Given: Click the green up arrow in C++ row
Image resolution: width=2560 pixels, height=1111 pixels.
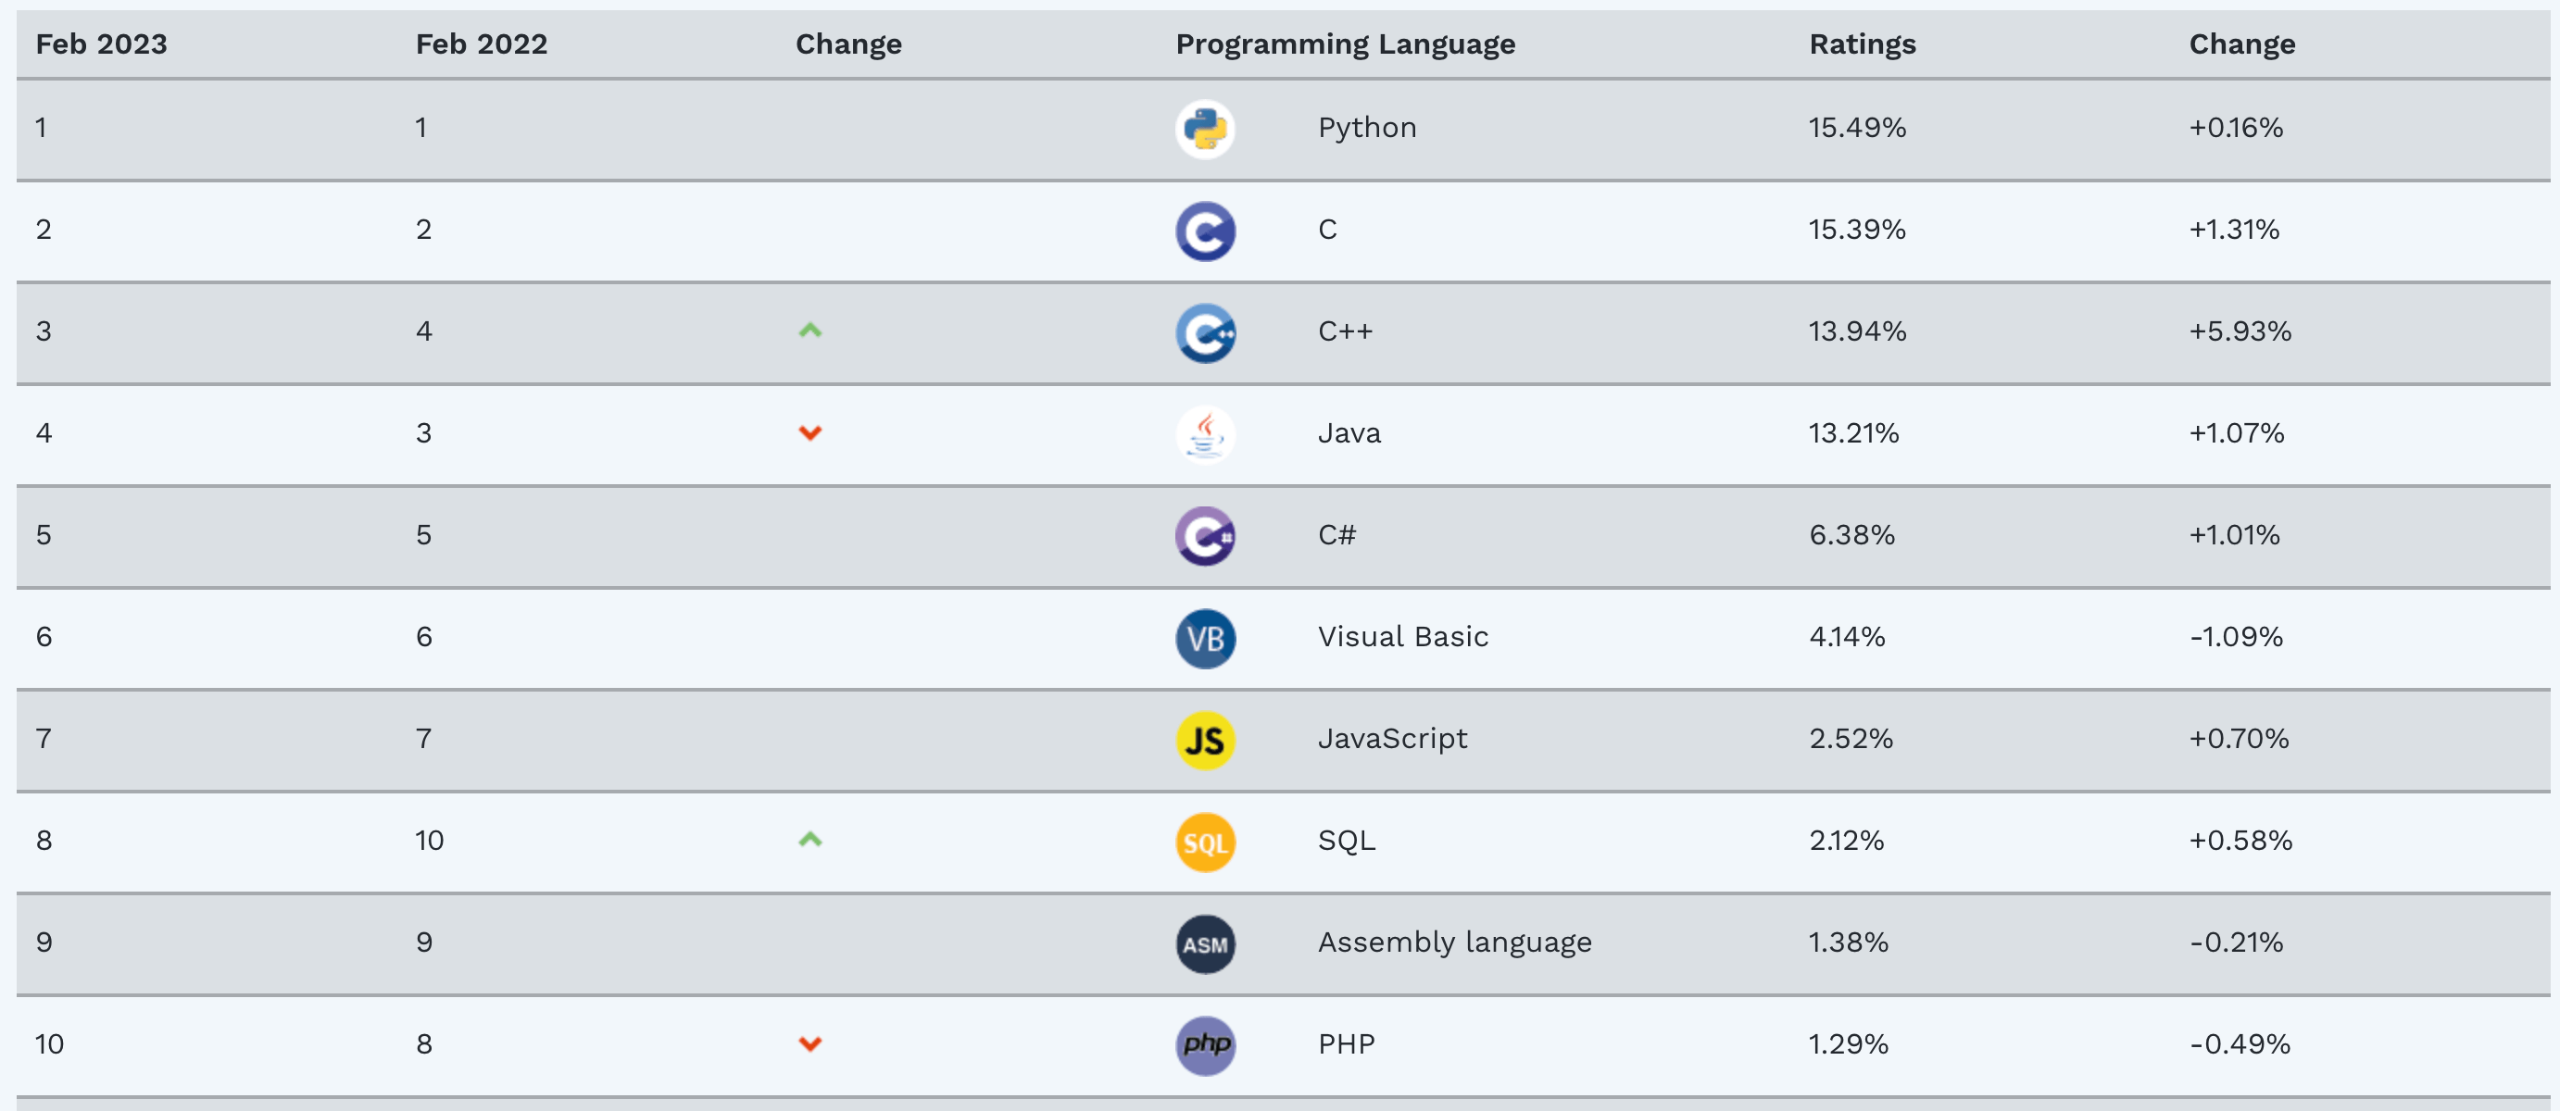Looking at the screenshot, I should [x=810, y=331].
